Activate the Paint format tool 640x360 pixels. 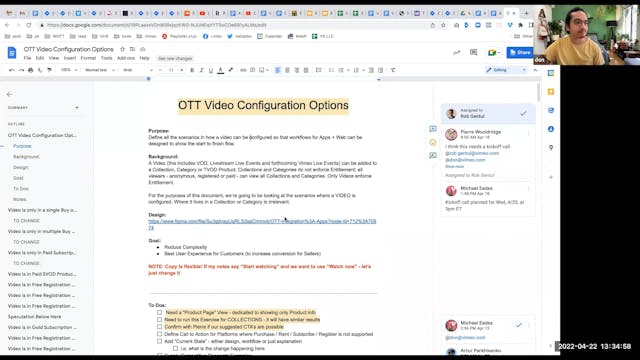[x=49, y=70]
